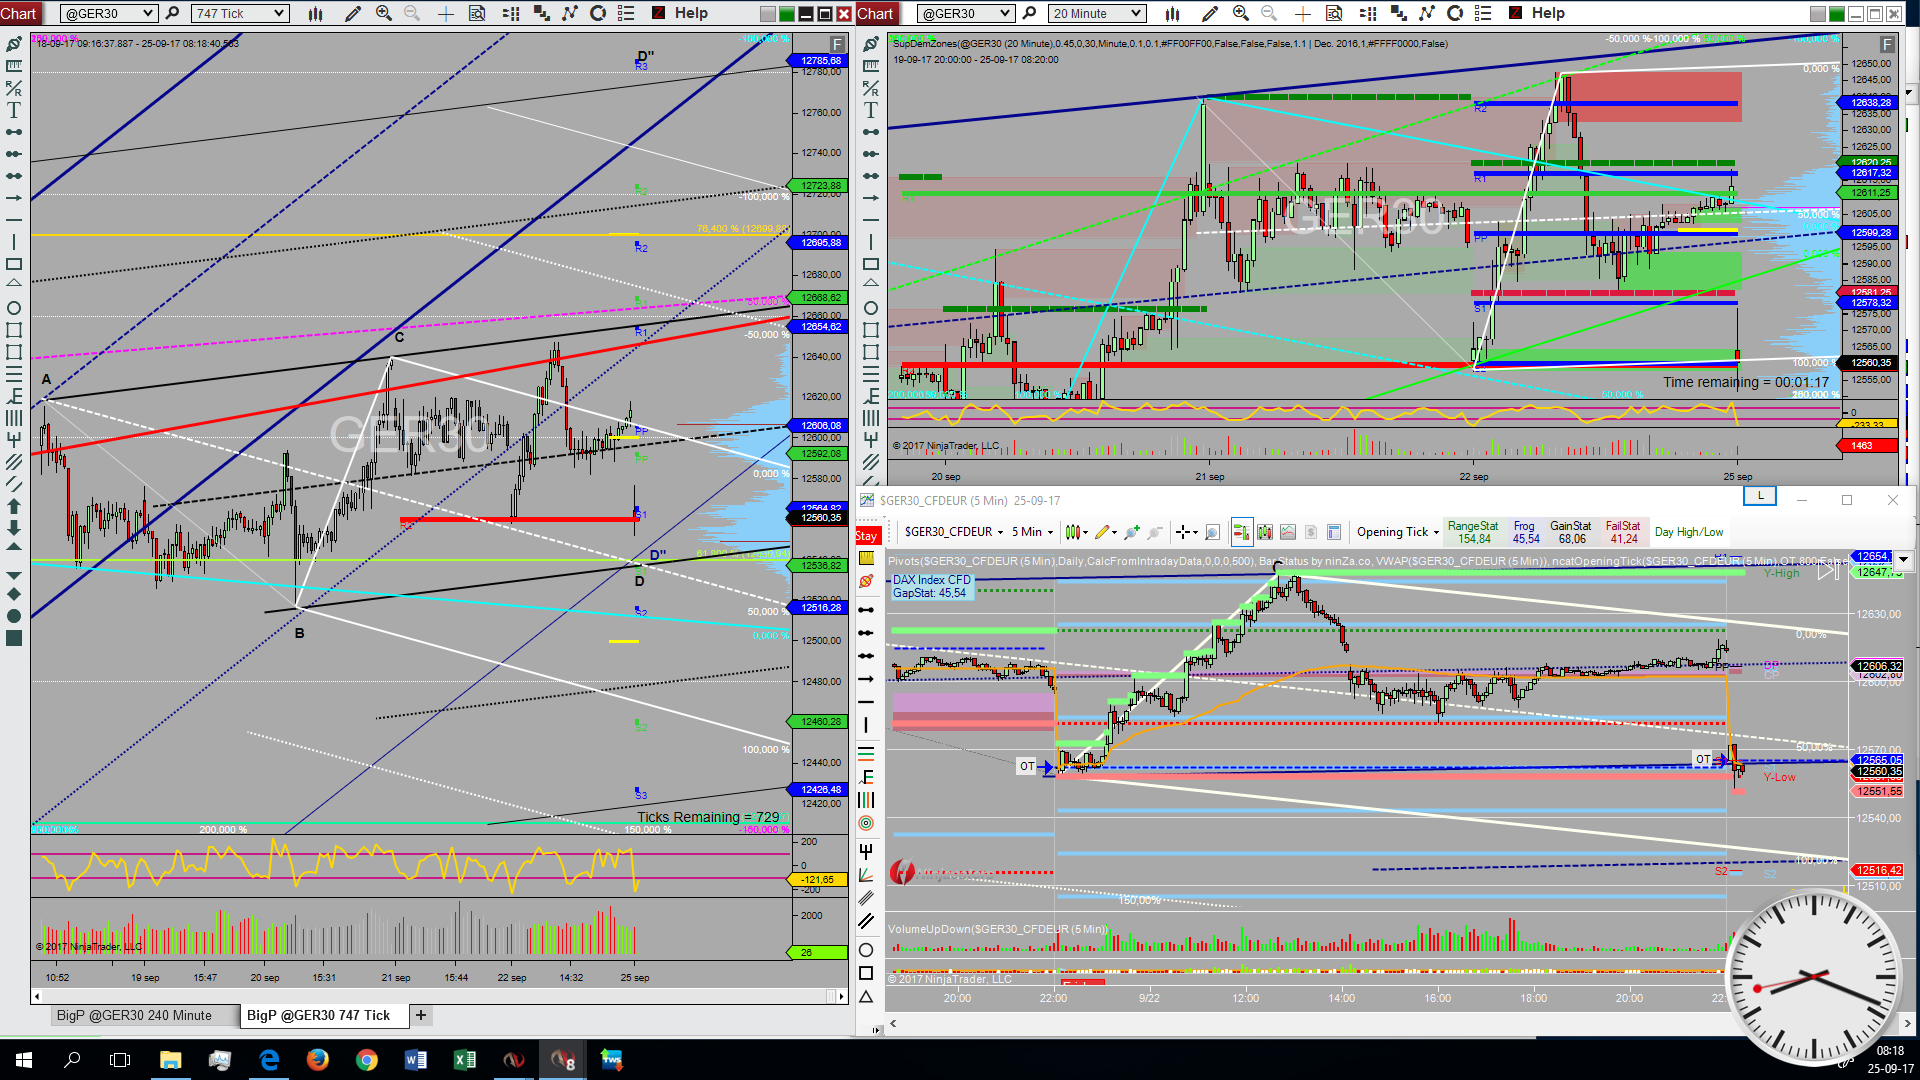Select text tool in 747 Tick drawing sidebar
This screenshot has height=1080, width=1920.
point(14,110)
